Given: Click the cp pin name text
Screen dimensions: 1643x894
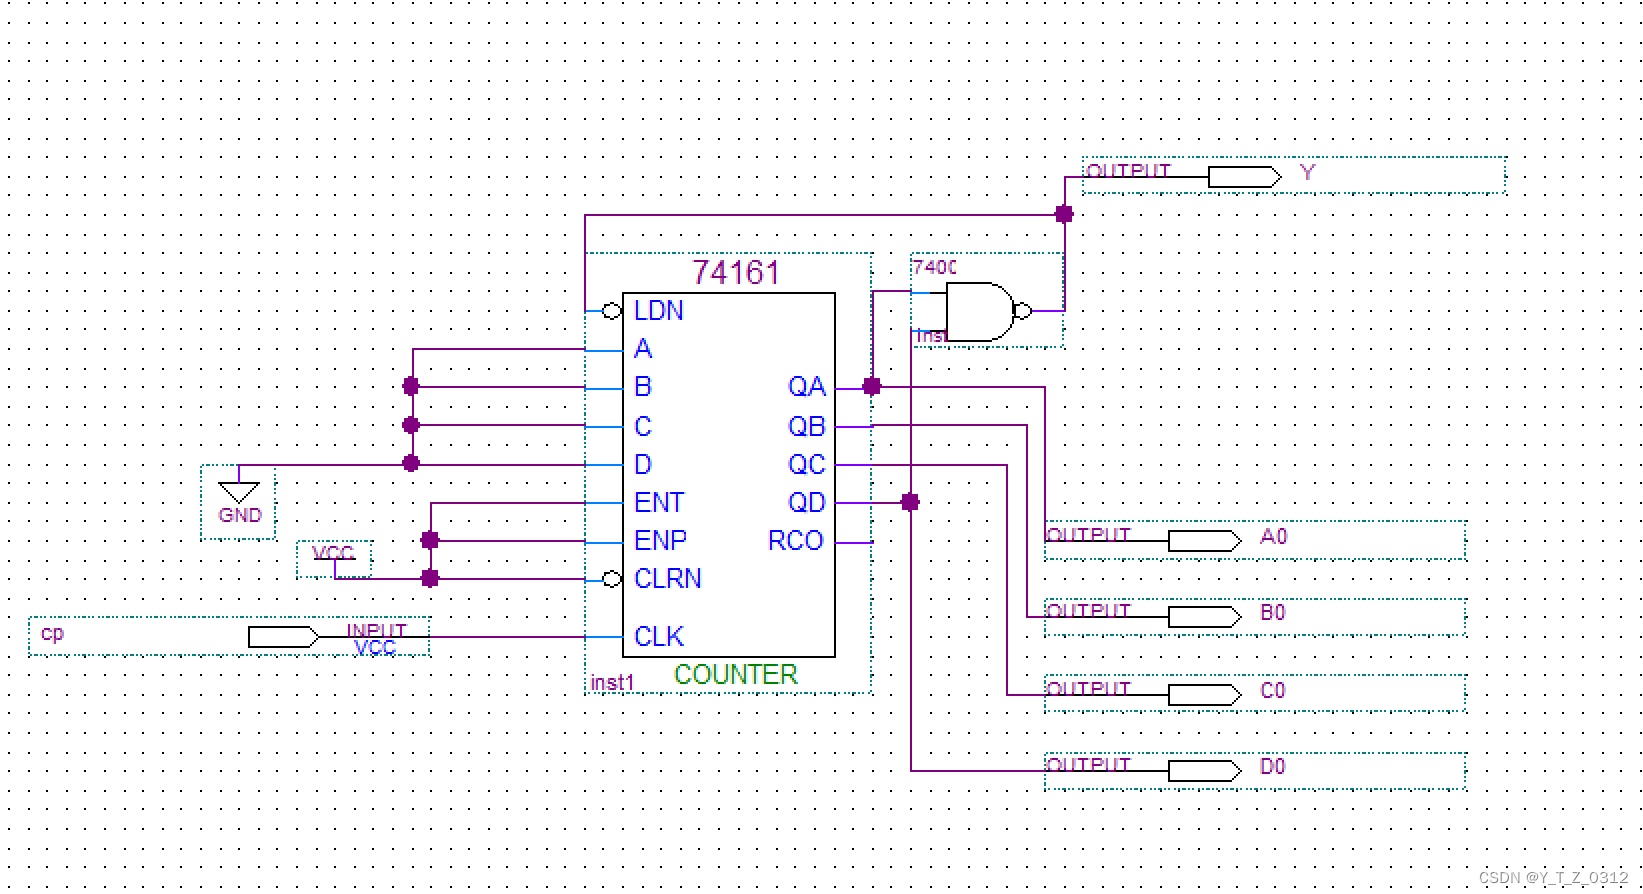Looking at the screenshot, I should [x=52, y=633].
